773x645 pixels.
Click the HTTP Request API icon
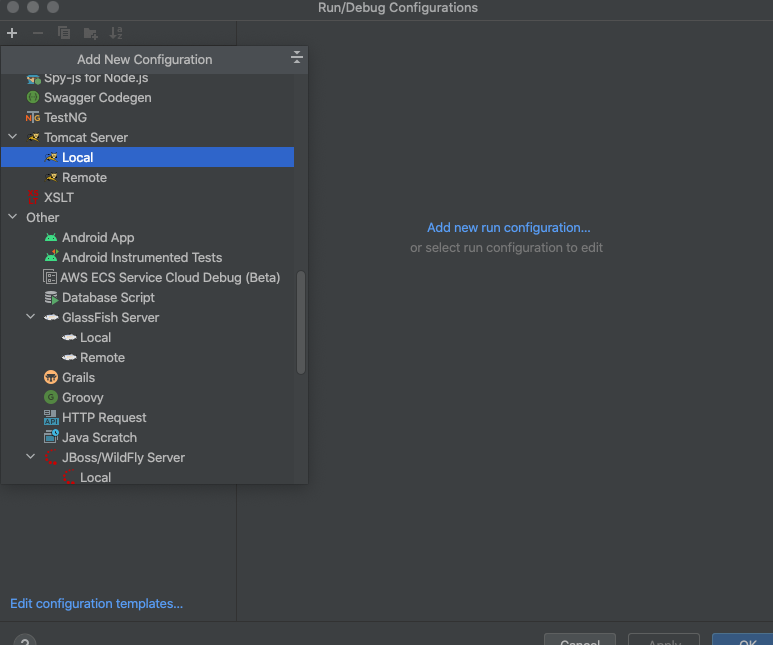pyautogui.click(x=51, y=417)
